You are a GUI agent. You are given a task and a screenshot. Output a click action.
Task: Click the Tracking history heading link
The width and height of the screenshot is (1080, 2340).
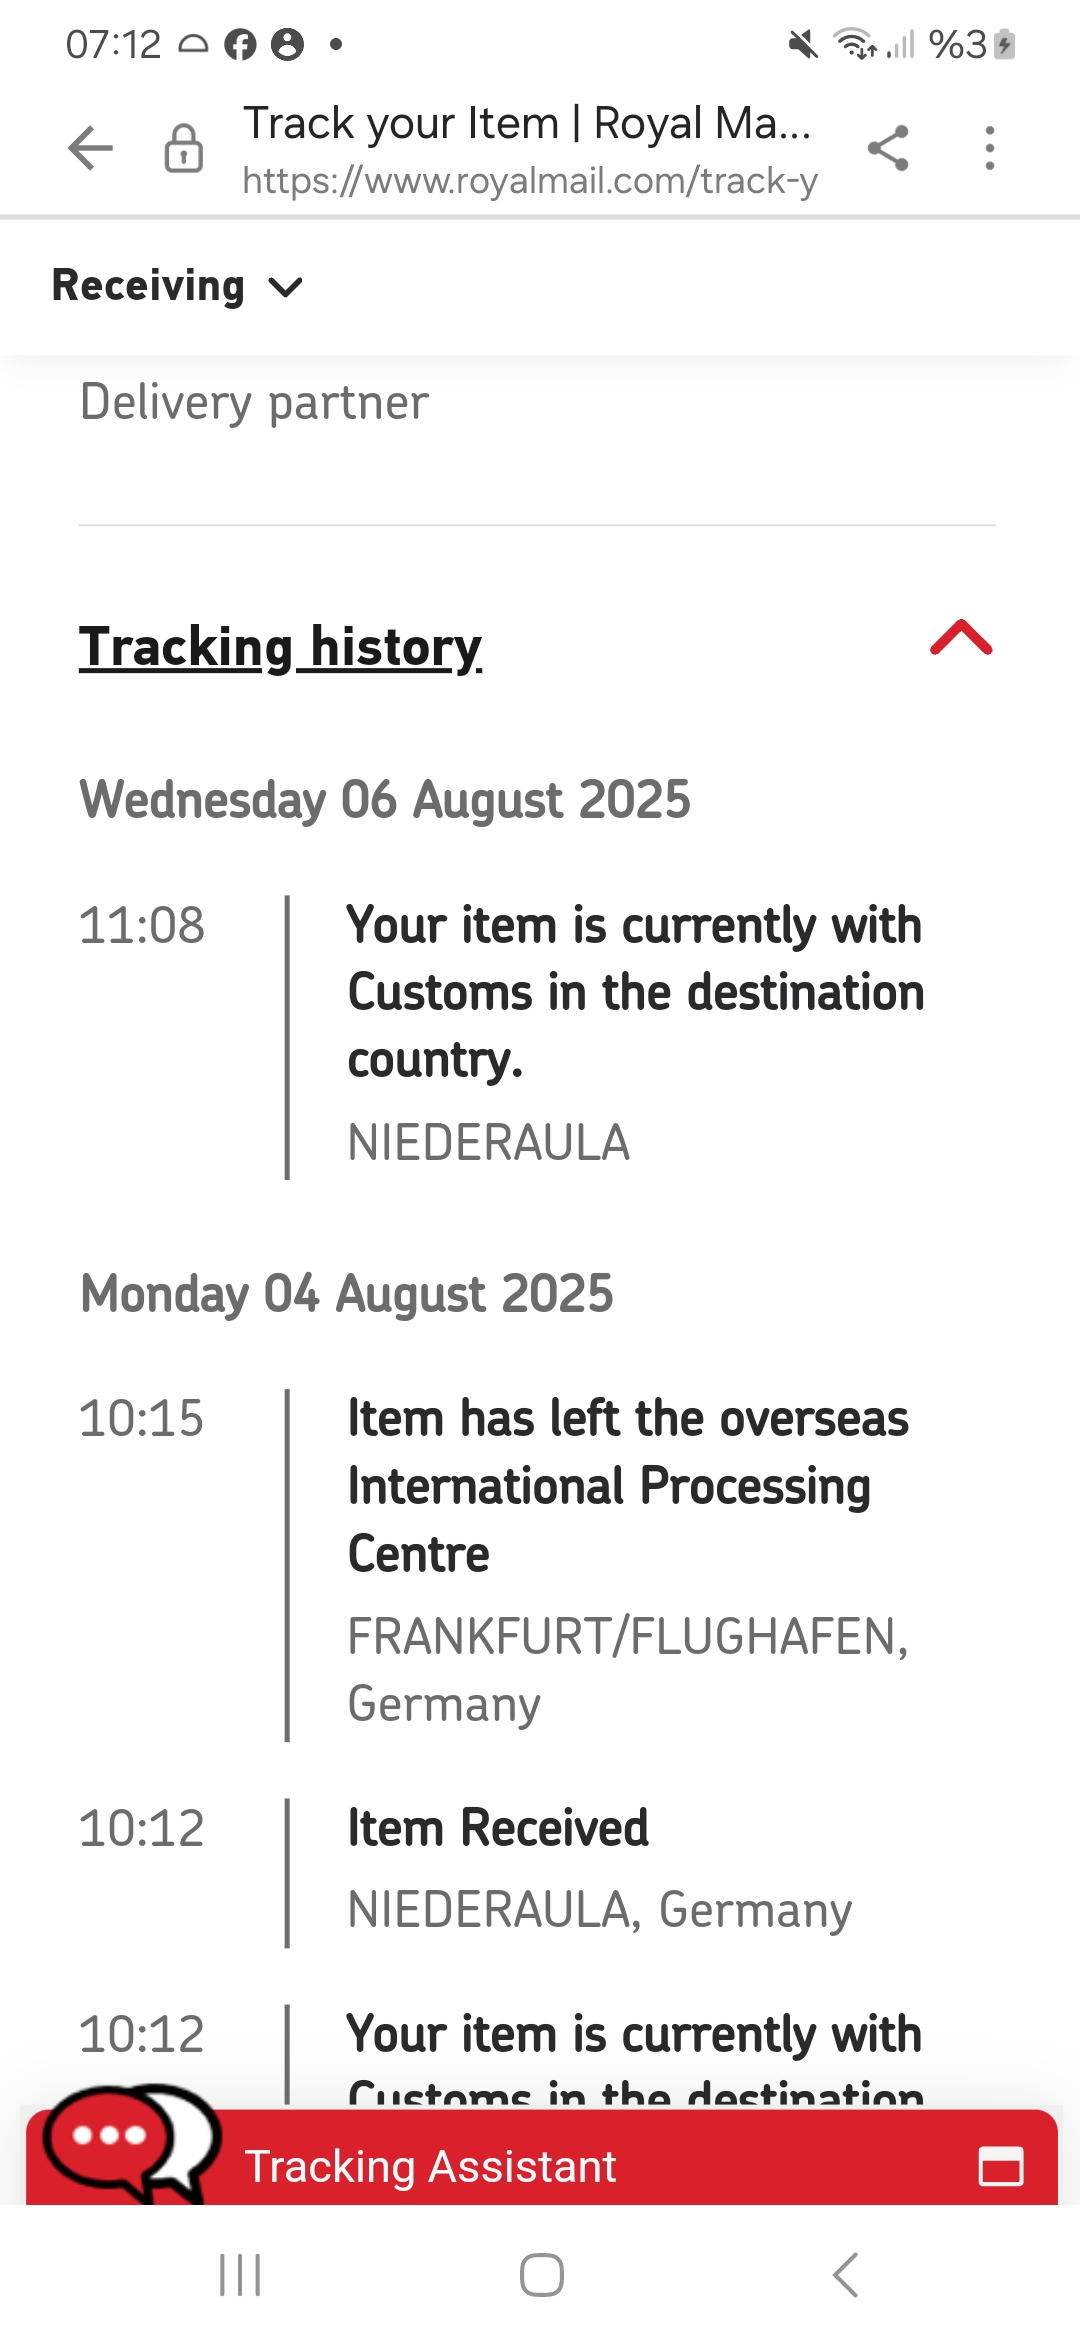tap(280, 647)
